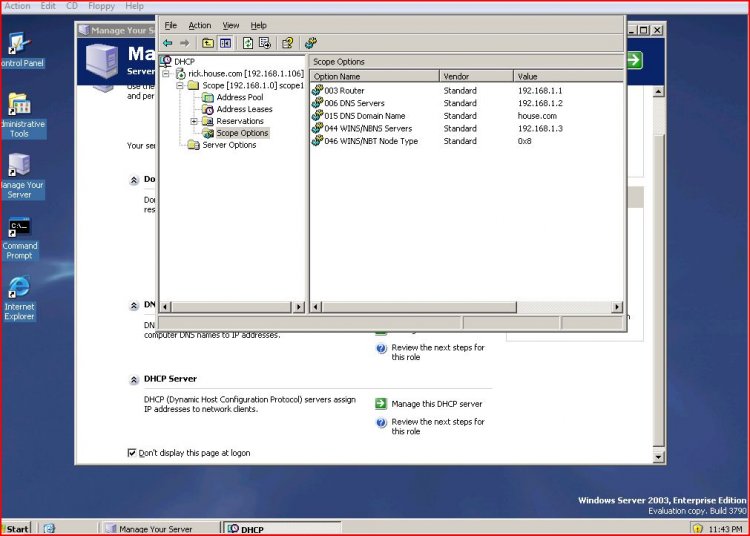Open Control Panel desktop shortcut
The image size is (750, 536).
[x=19, y=50]
